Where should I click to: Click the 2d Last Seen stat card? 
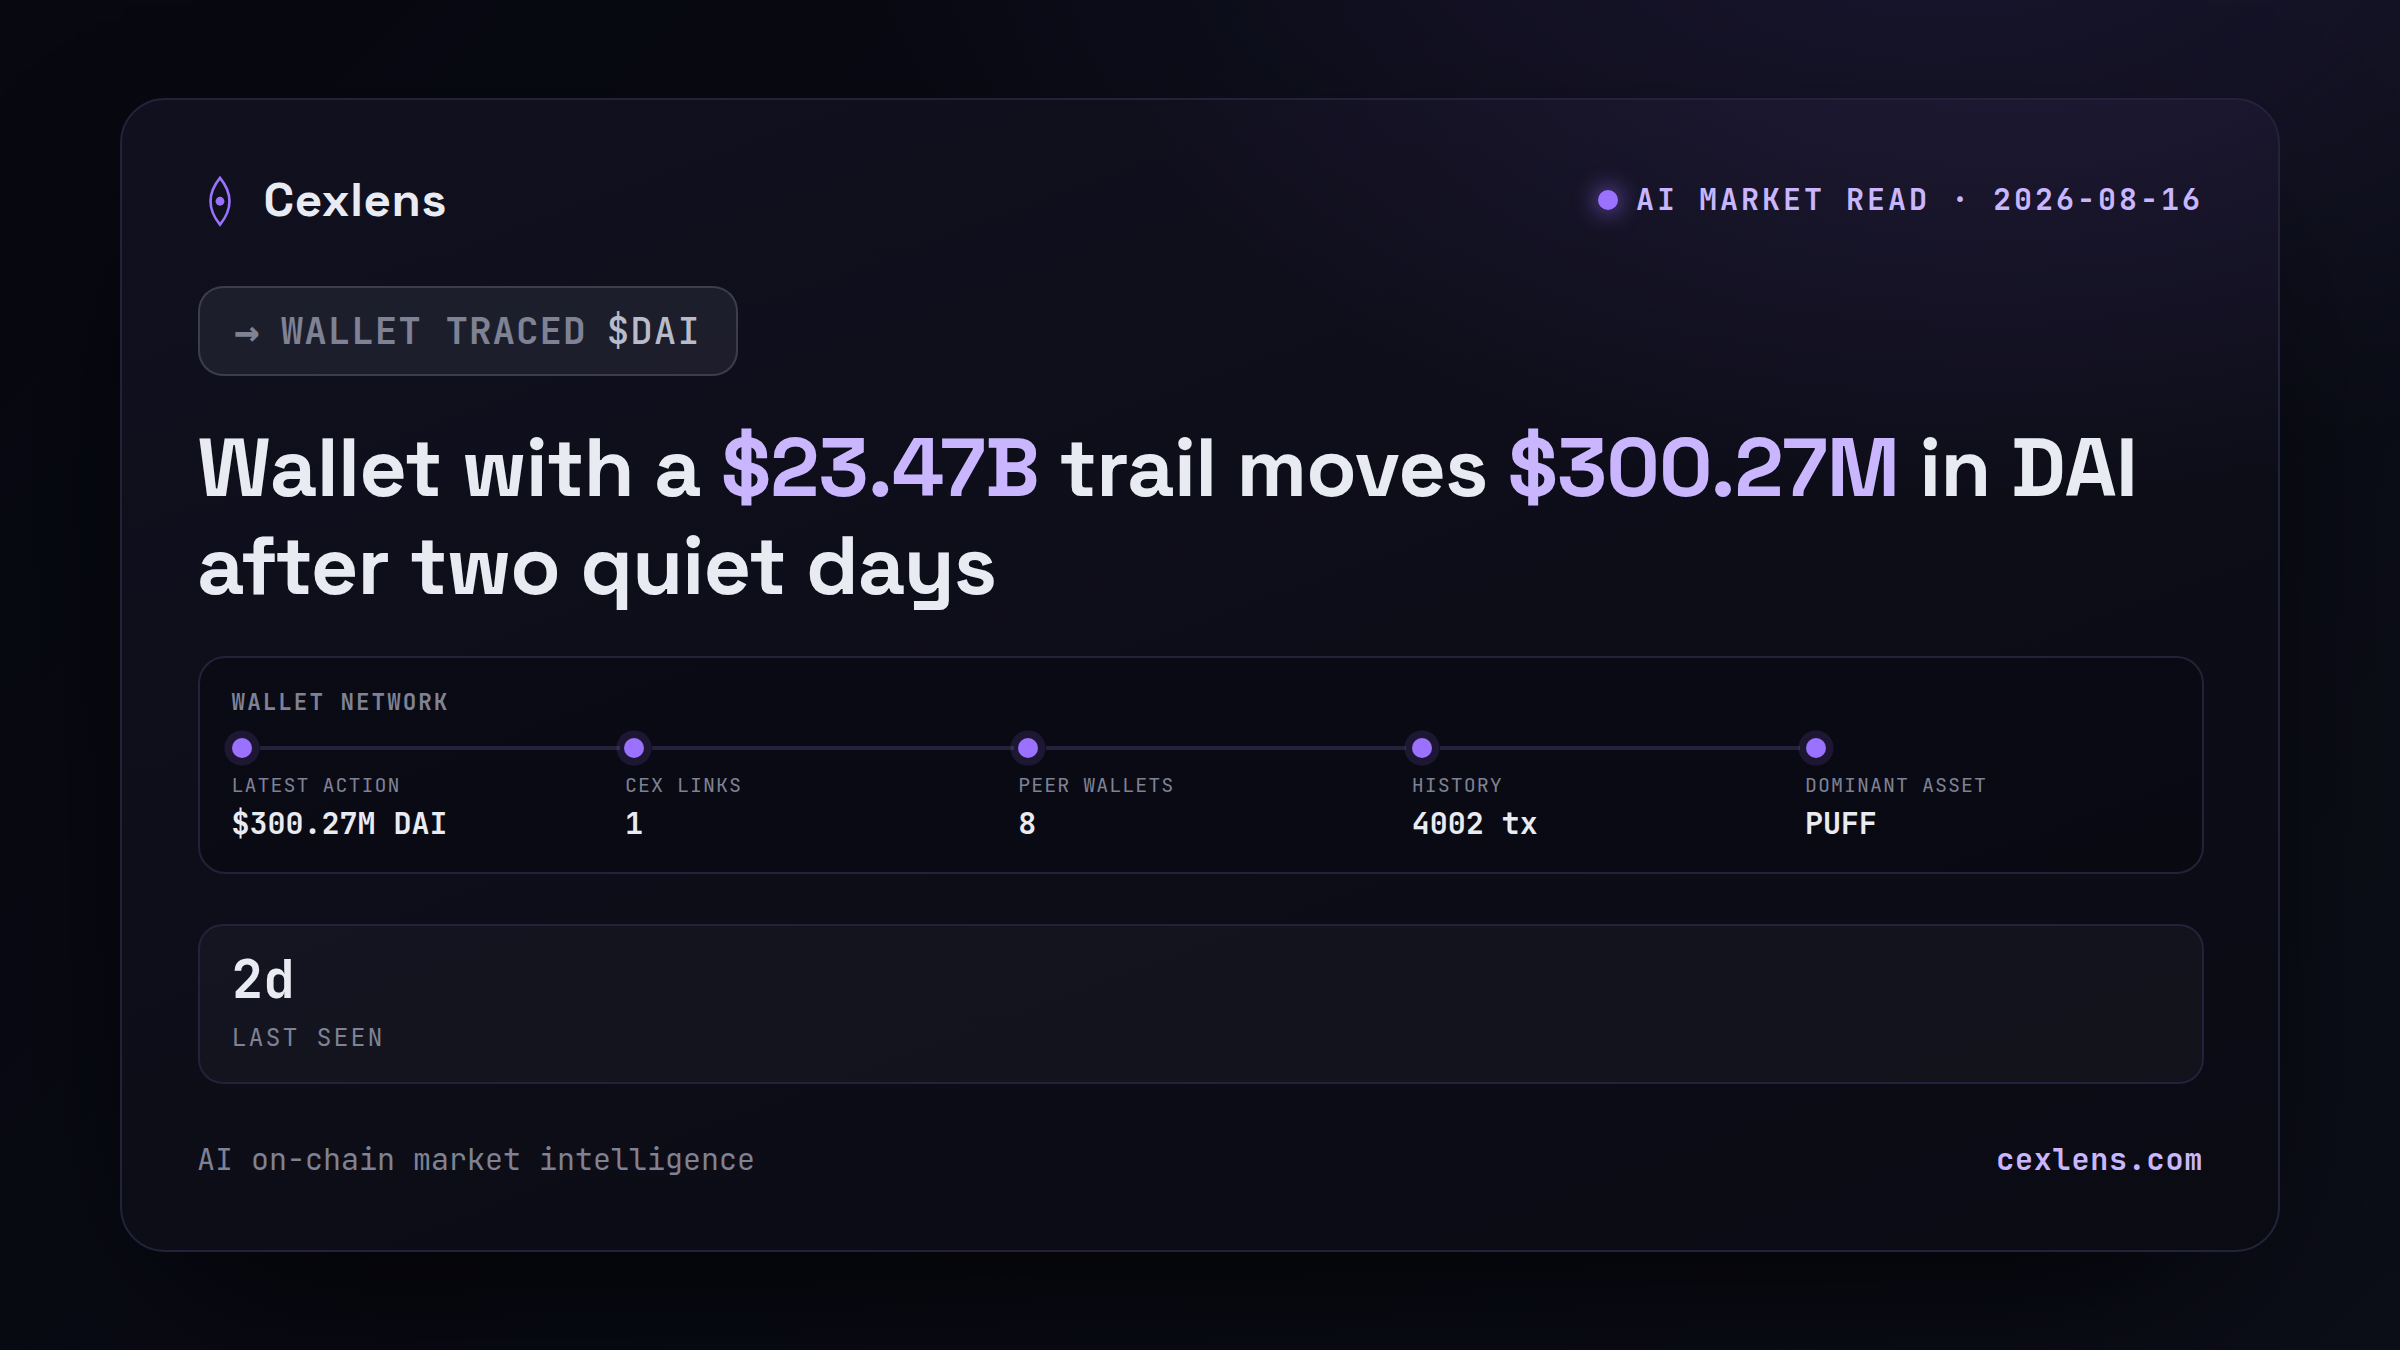[1200, 1004]
